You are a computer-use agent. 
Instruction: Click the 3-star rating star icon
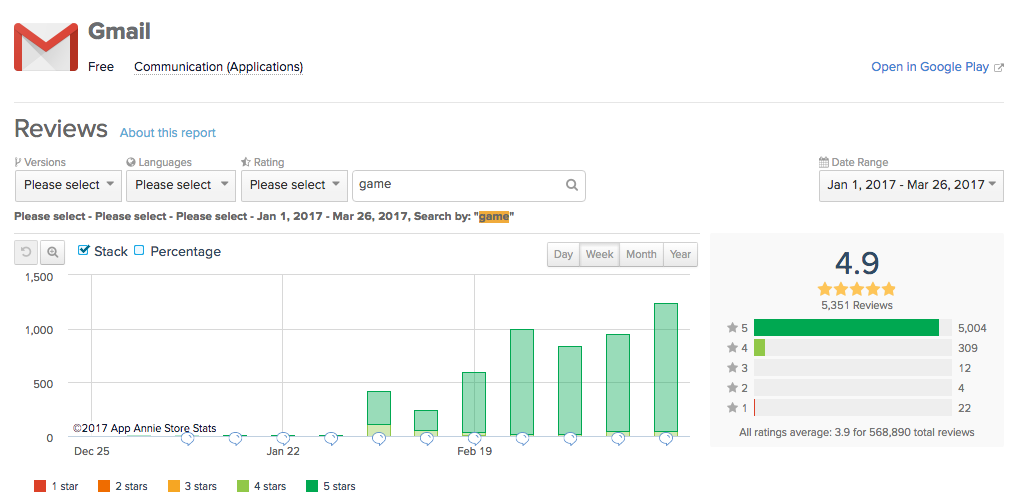(x=733, y=368)
